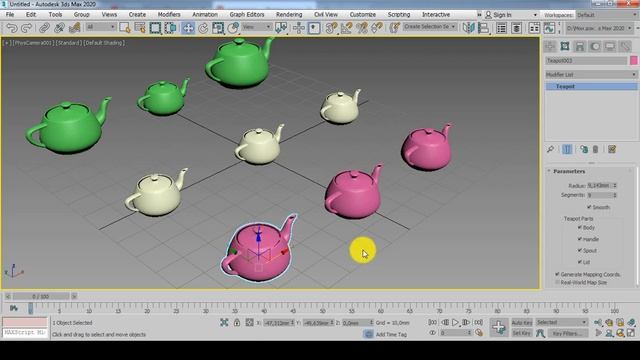Toggle Window/Crossing selection mode
This screenshot has height=360, width=640.
coord(171,28)
